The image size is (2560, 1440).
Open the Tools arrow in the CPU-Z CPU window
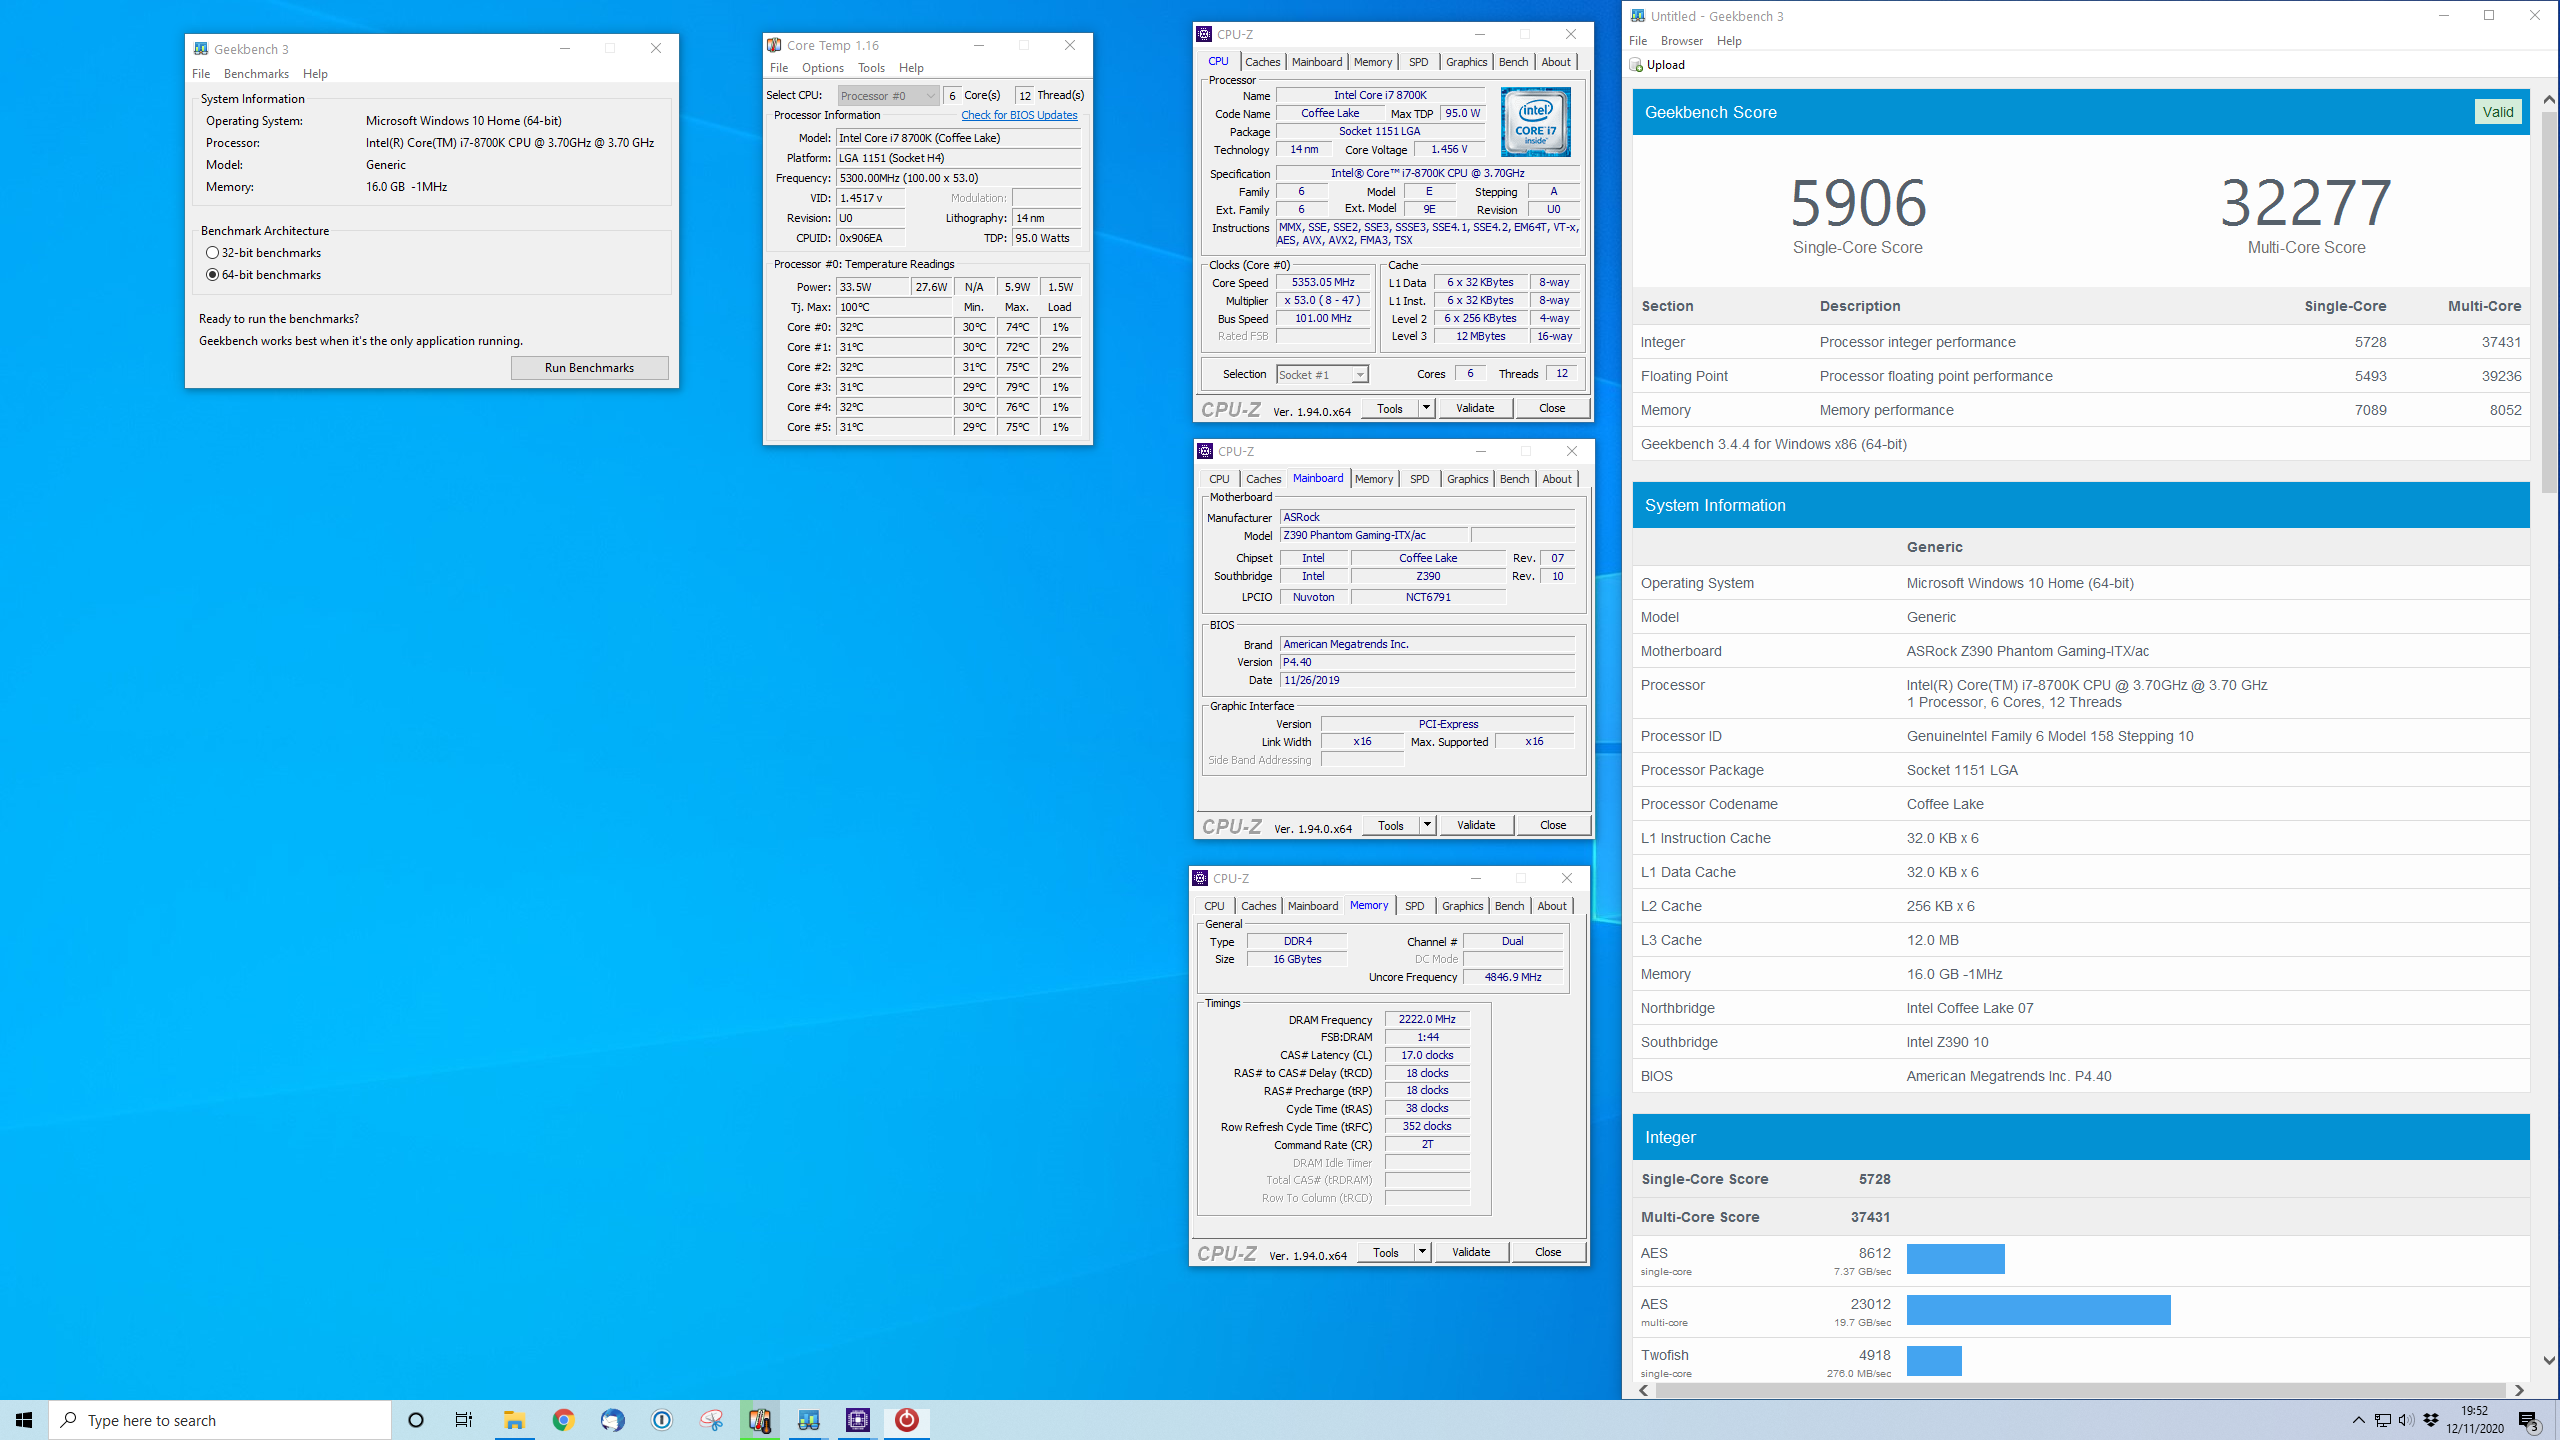click(1427, 408)
